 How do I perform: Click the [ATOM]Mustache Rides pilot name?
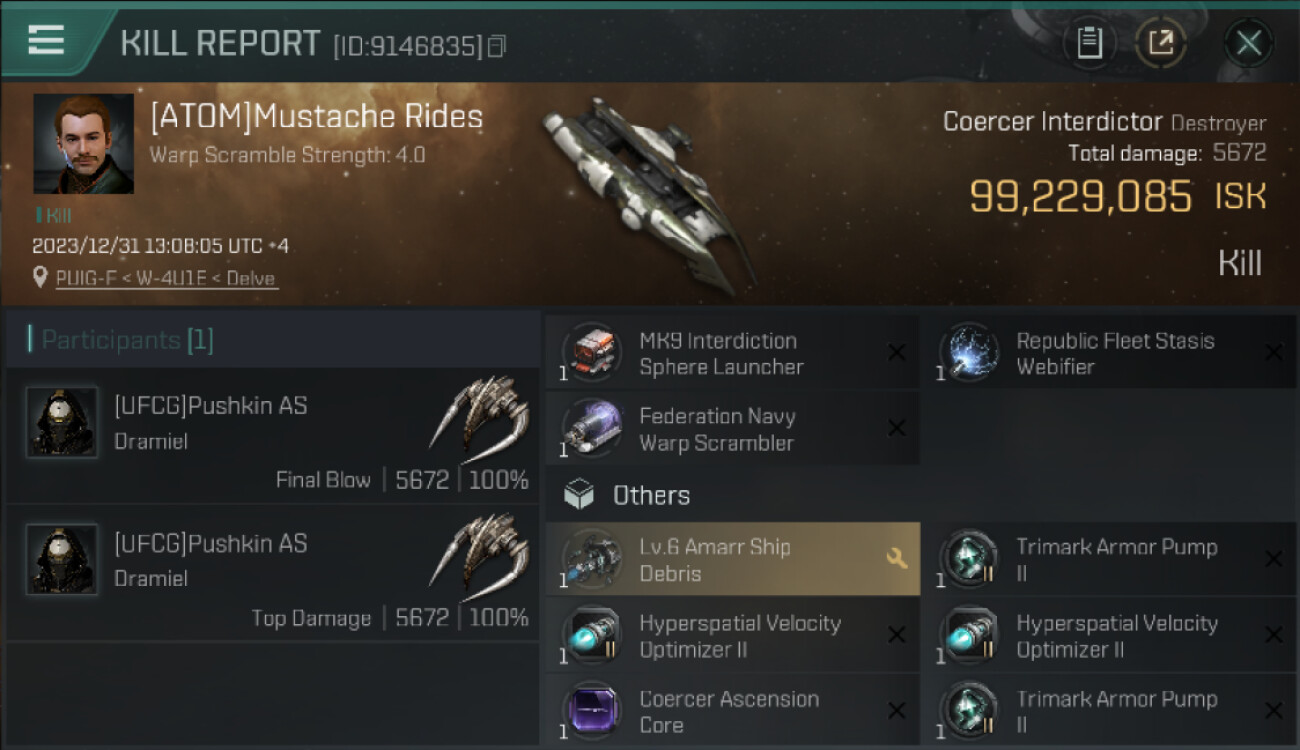pyautogui.click(x=316, y=117)
